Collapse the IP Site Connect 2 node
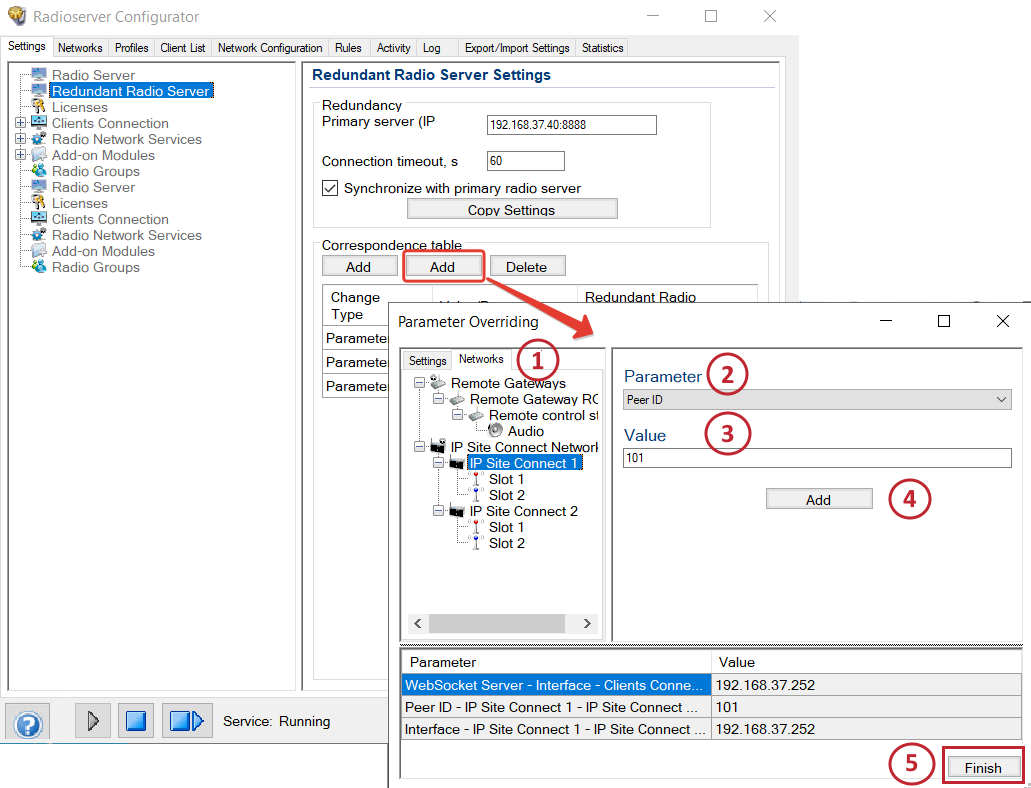 click(x=438, y=511)
